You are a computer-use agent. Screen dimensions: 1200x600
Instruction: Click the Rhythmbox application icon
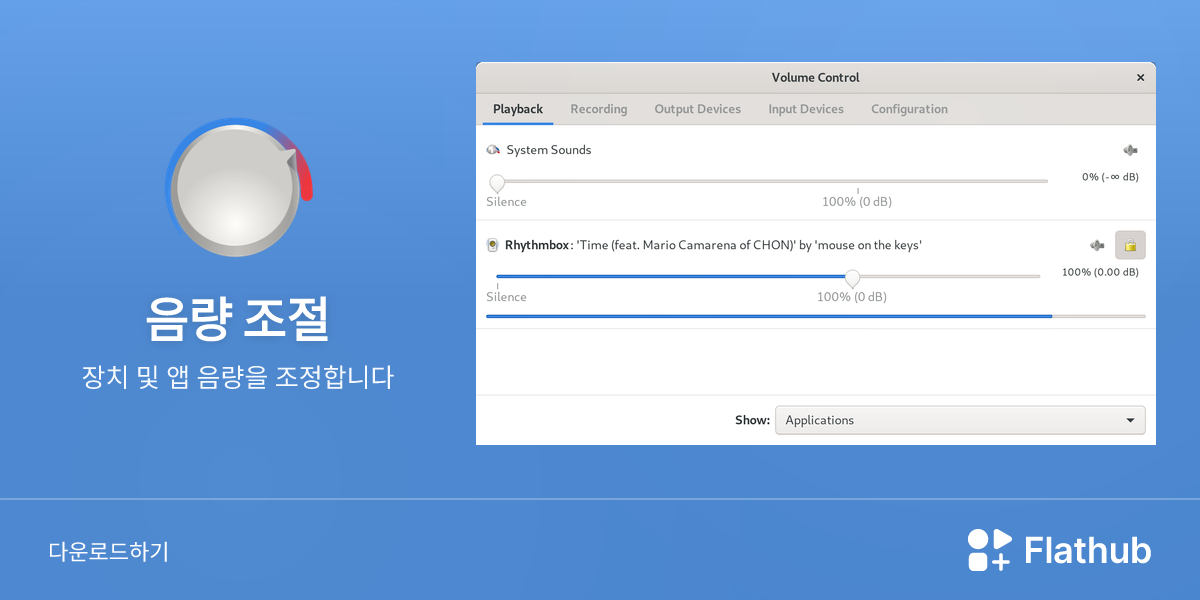[493, 245]
